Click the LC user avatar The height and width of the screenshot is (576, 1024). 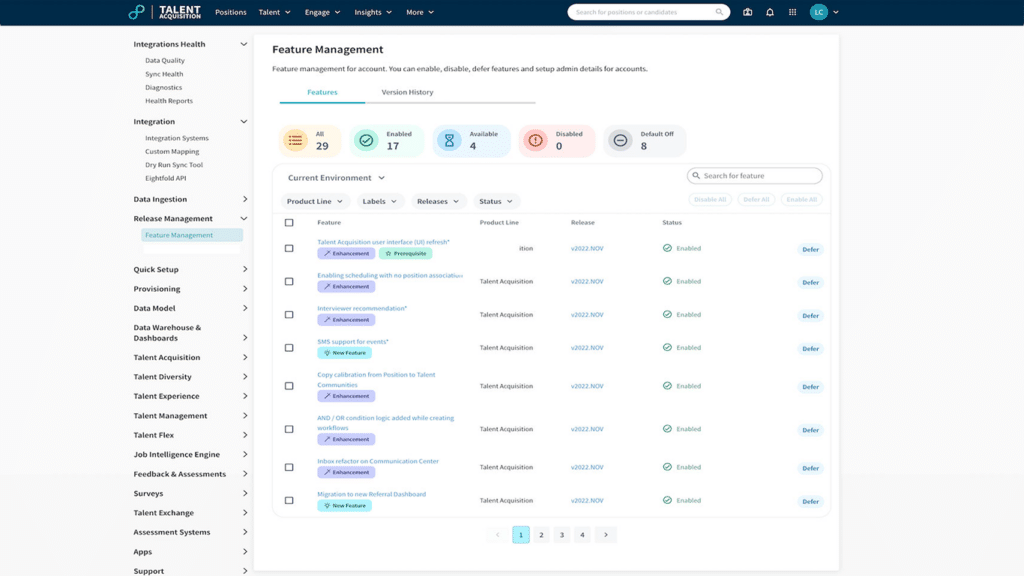(818, 12)
